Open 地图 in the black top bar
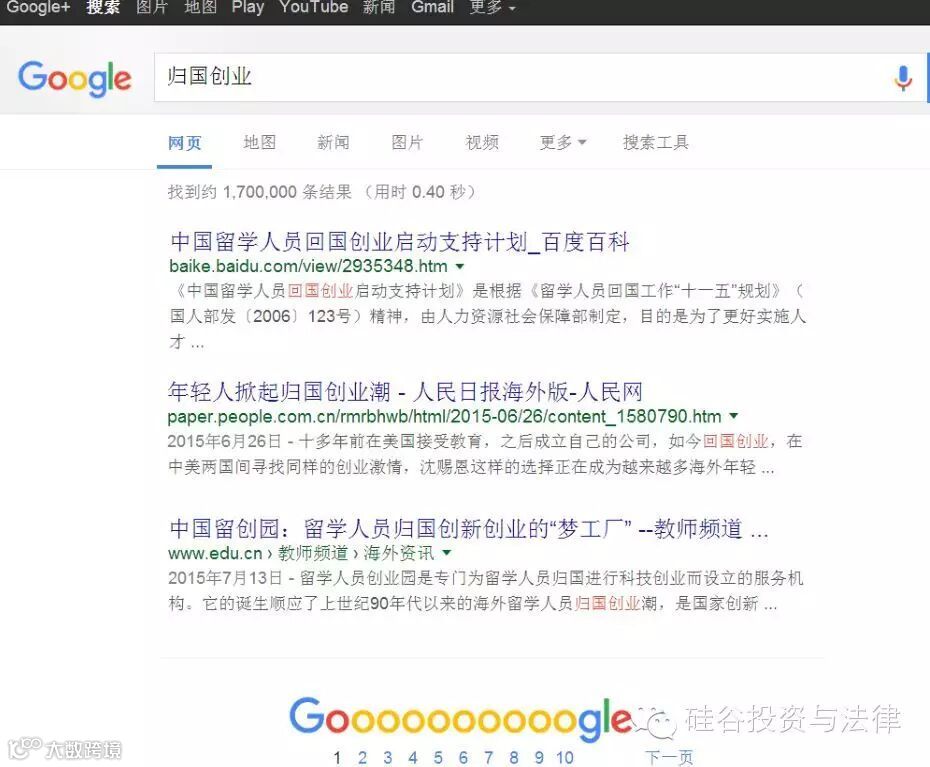 [x=200, y=8]
